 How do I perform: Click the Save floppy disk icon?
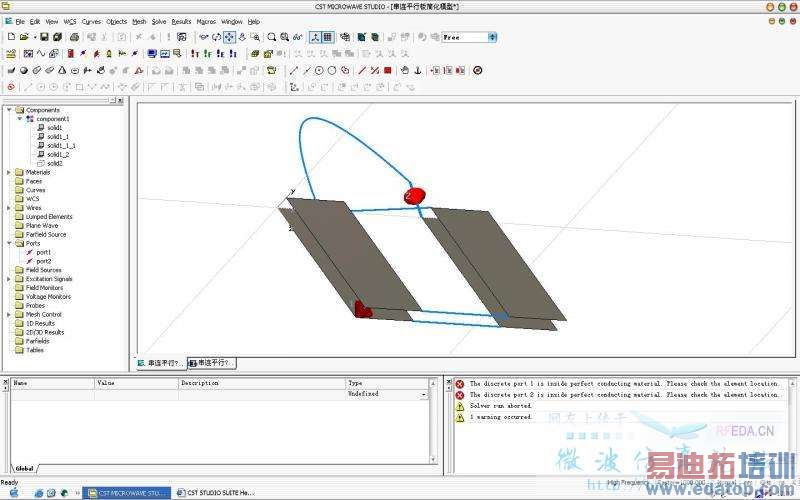(x=44, y=37)
